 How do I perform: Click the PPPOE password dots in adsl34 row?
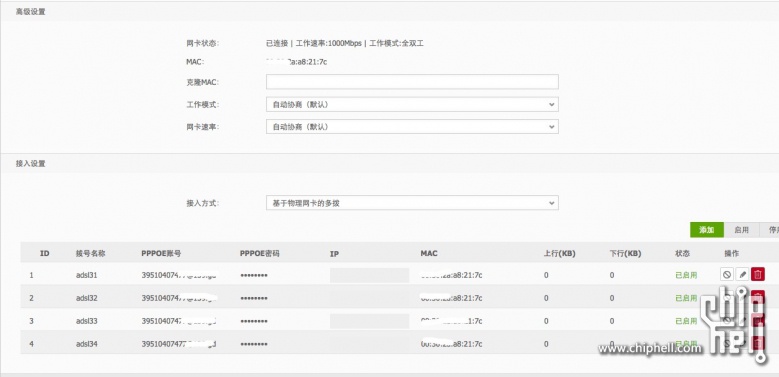[254, 344]
